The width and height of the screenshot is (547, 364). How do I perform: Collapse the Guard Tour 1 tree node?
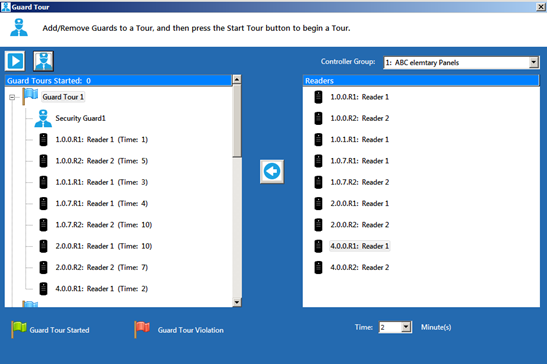coord(12,97)
